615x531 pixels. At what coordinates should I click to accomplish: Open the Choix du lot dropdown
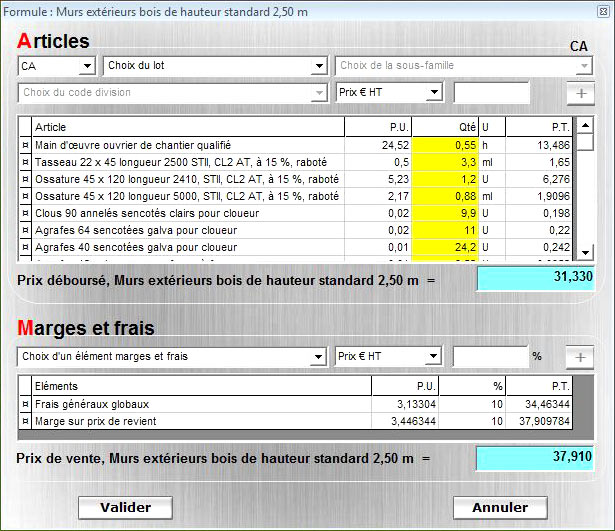point(319,66)
